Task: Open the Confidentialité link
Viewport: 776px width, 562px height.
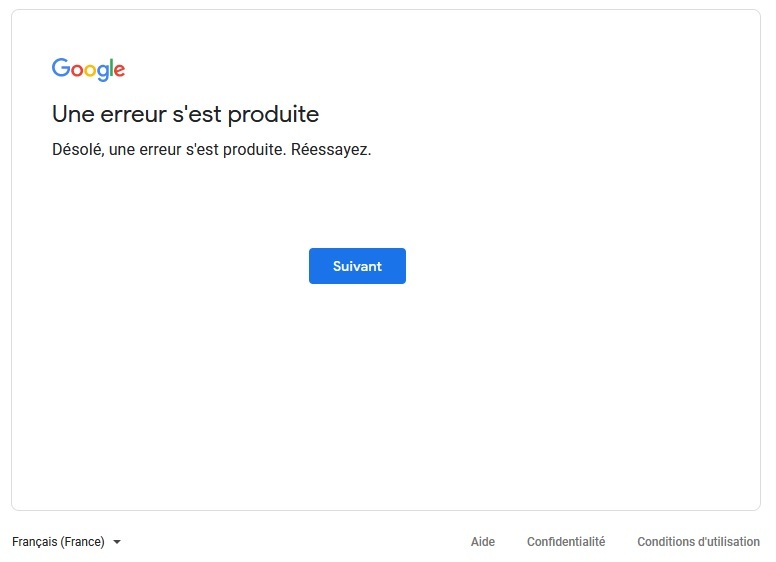Action: coord(566,542)
